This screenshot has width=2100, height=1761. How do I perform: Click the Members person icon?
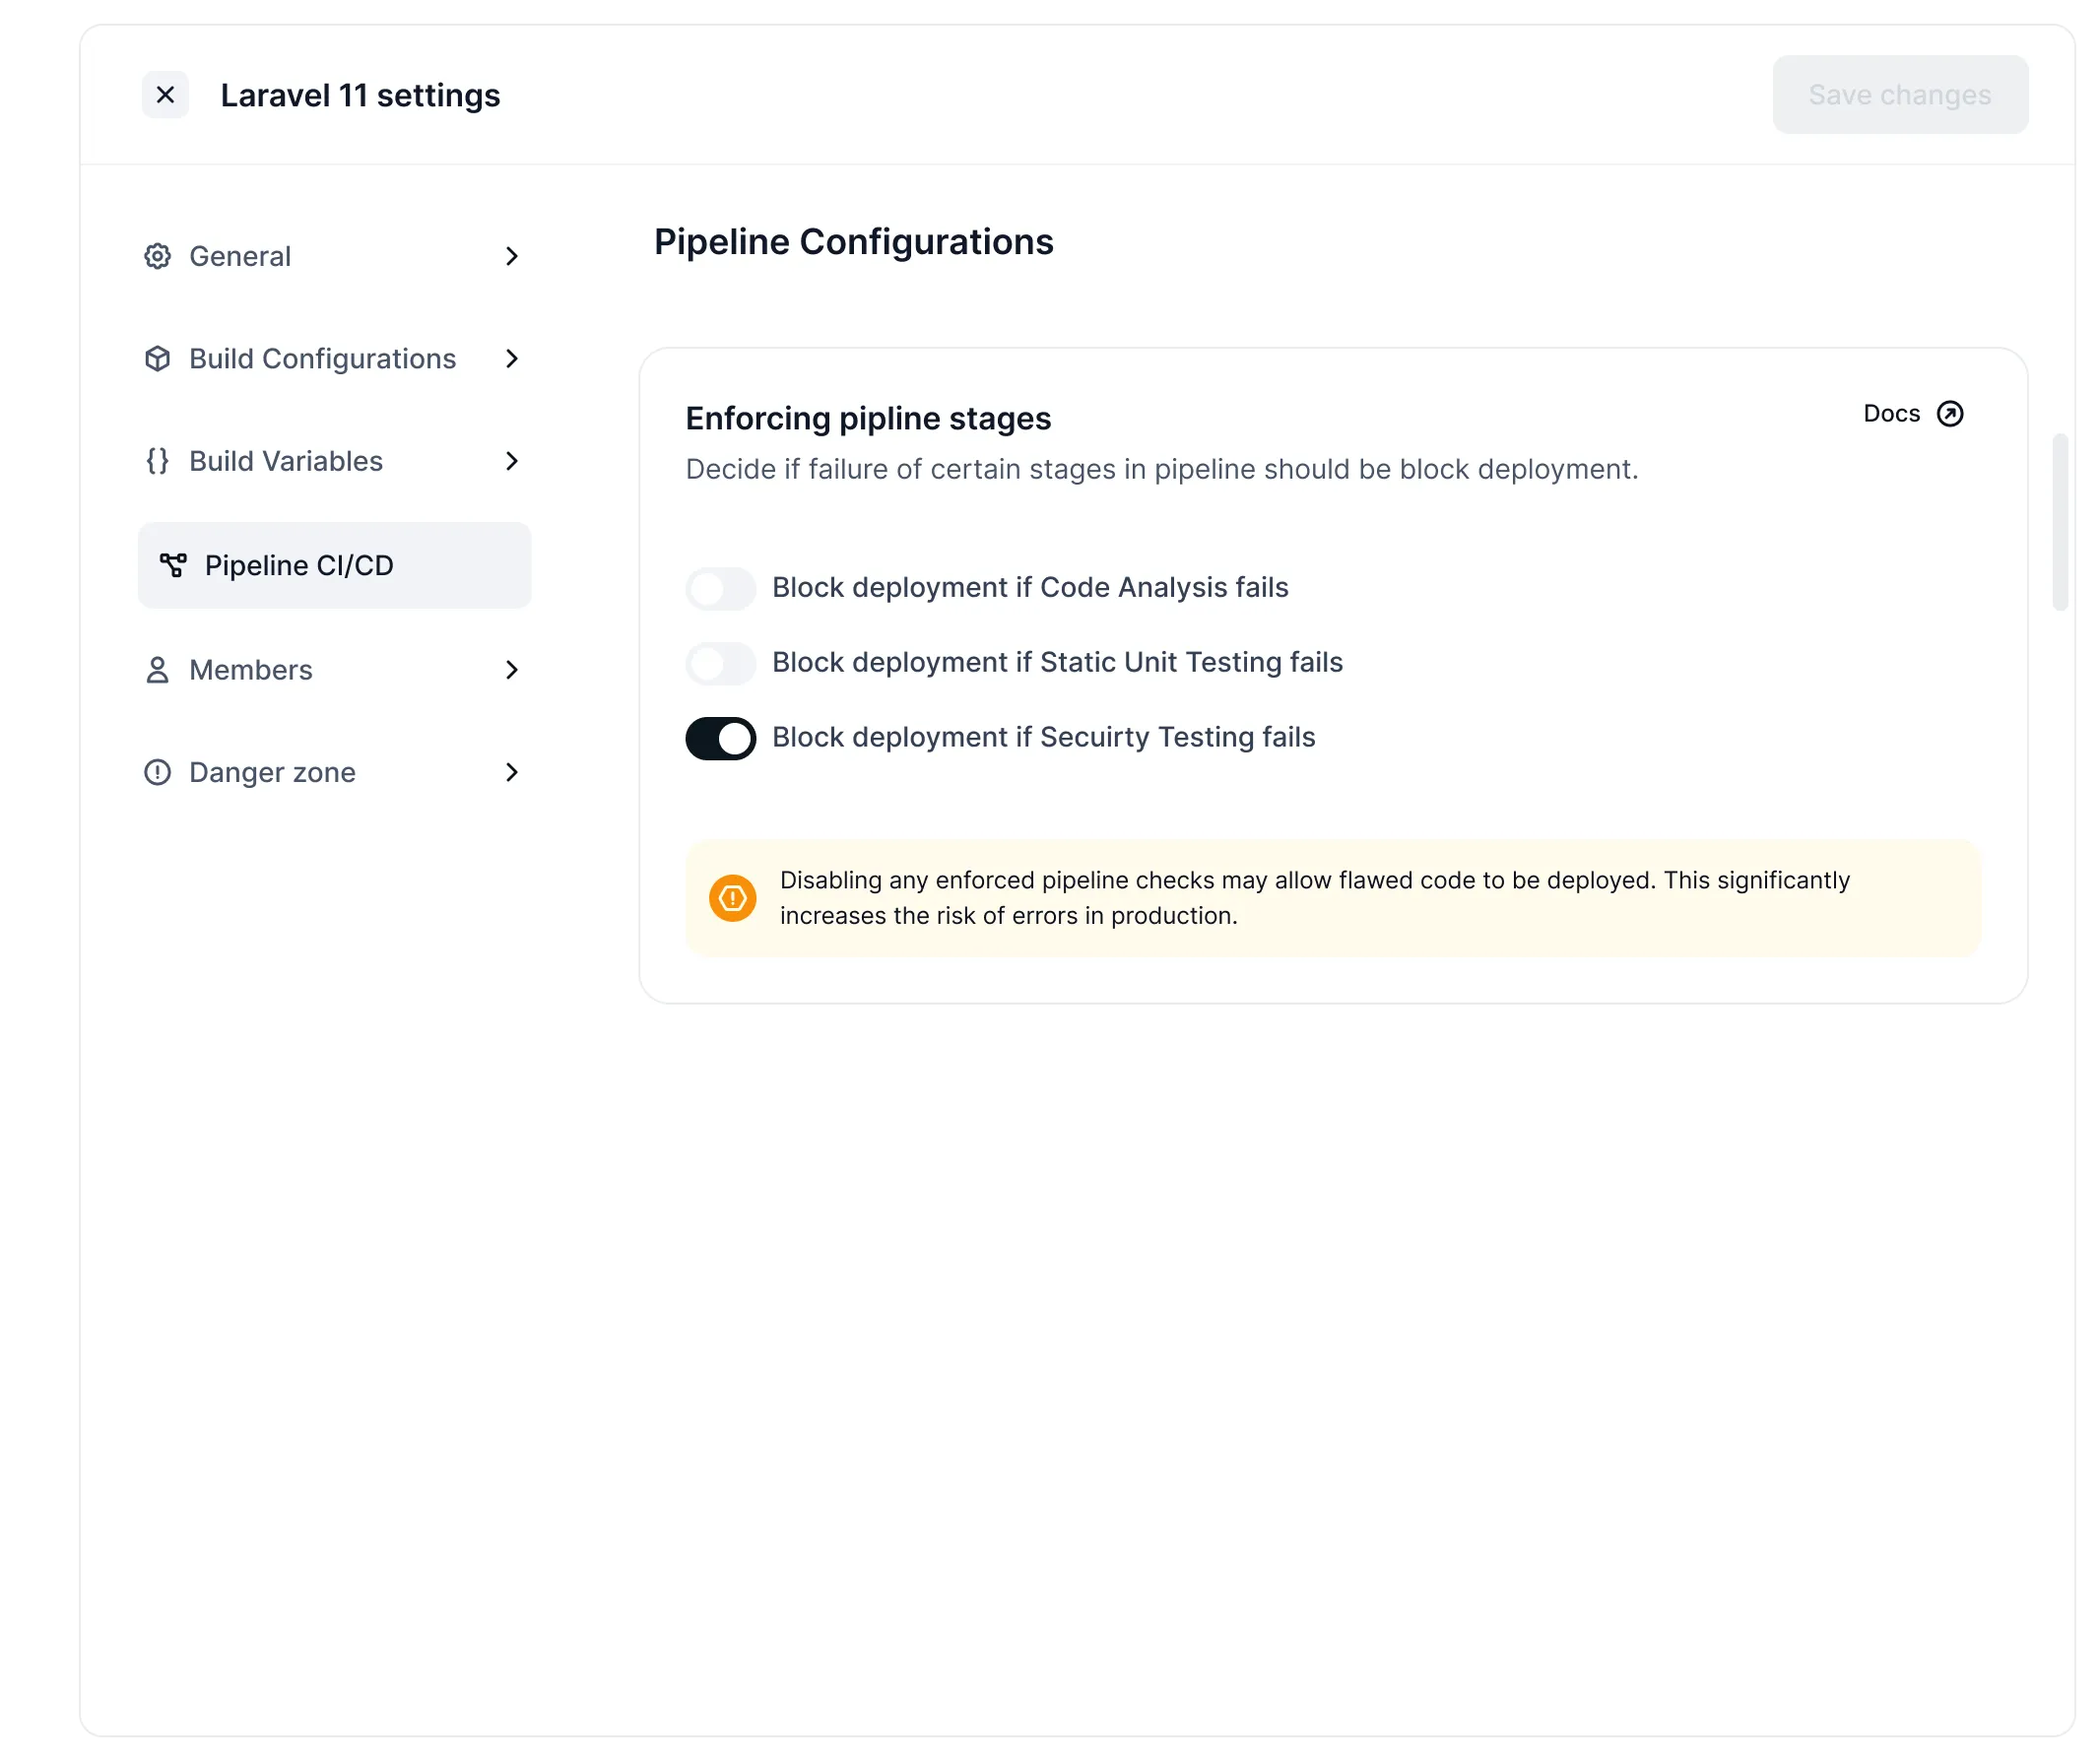[157, 670]
